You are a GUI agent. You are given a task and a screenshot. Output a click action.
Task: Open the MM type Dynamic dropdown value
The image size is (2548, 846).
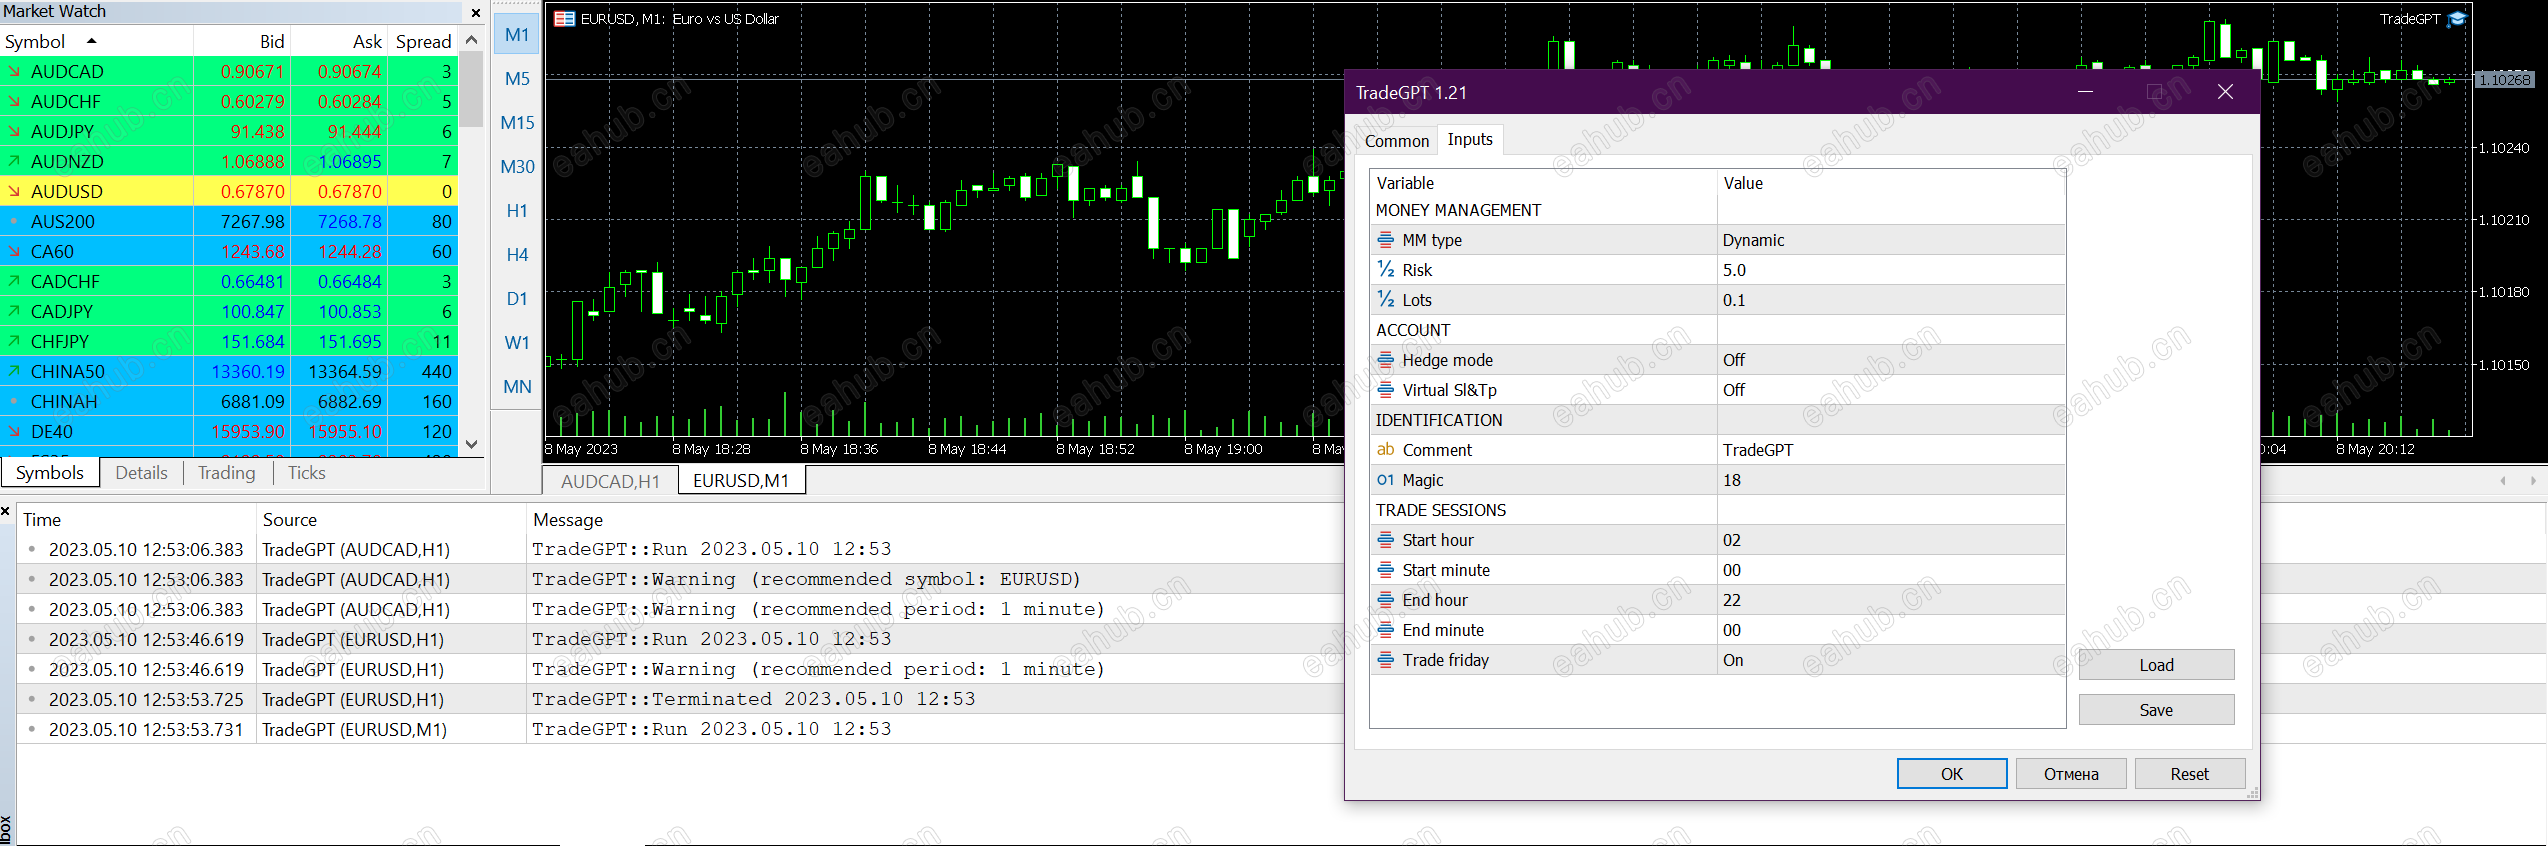click(1753, 240)
